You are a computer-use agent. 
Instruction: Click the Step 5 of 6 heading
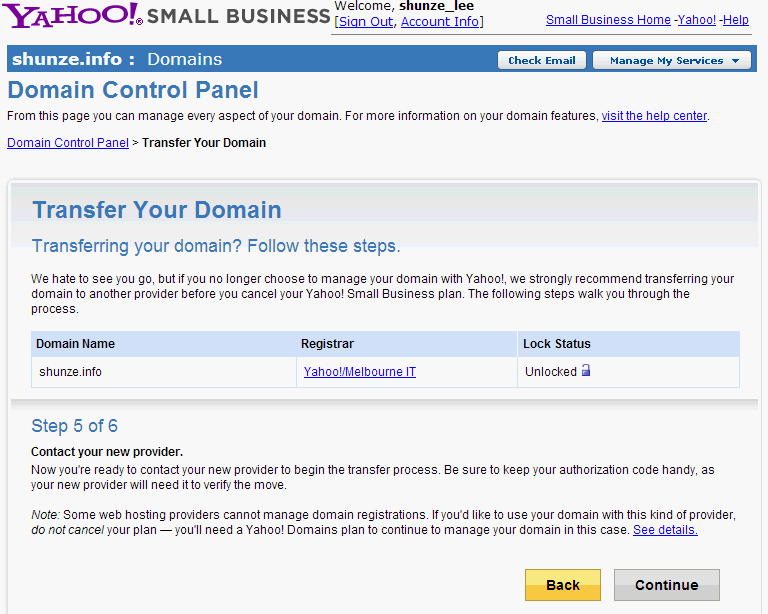pyautogui.click(x=74, y=426)
